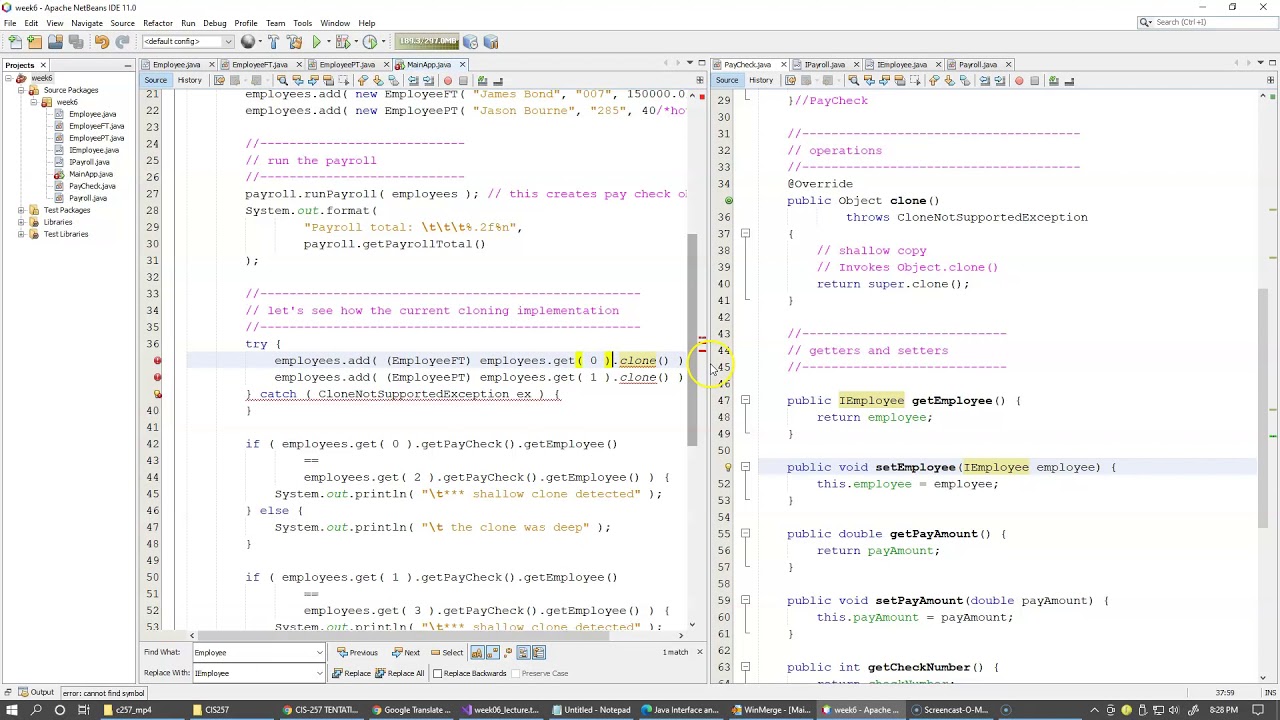Toggle the Whole Words button in find bar
The height and width of the screenshot is (720, 1280).
click(492, 653)
